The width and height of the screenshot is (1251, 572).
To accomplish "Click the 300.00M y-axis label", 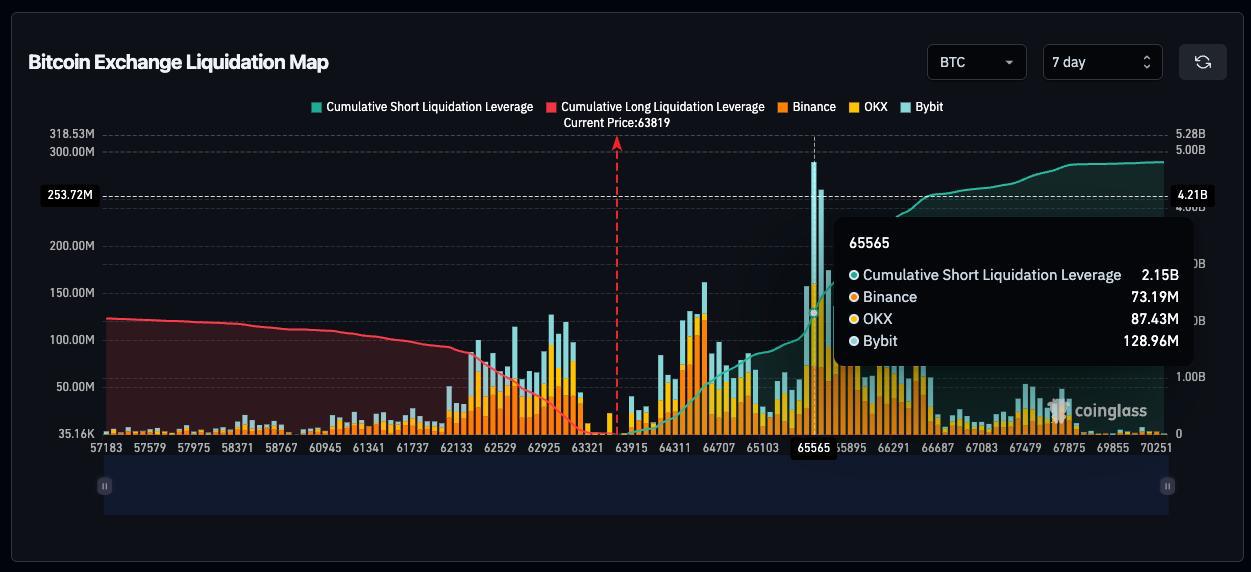I will (x=72, y=152).
